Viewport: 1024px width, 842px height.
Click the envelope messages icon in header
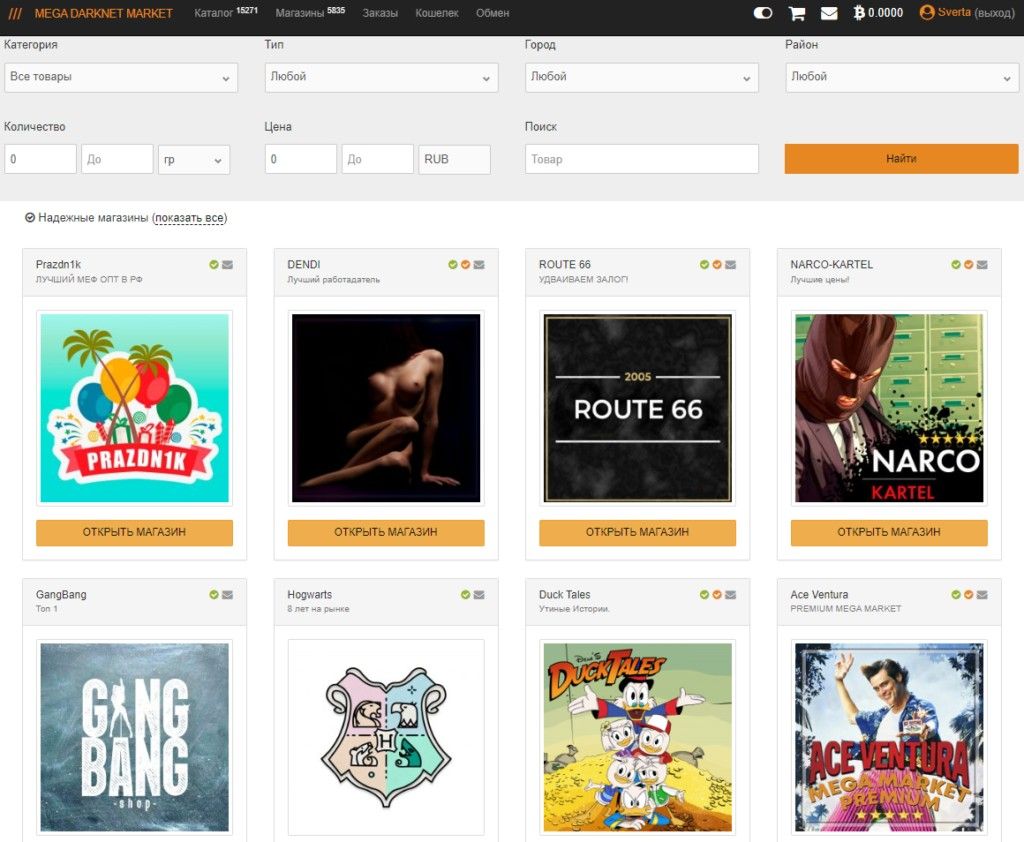pos(829,13)
